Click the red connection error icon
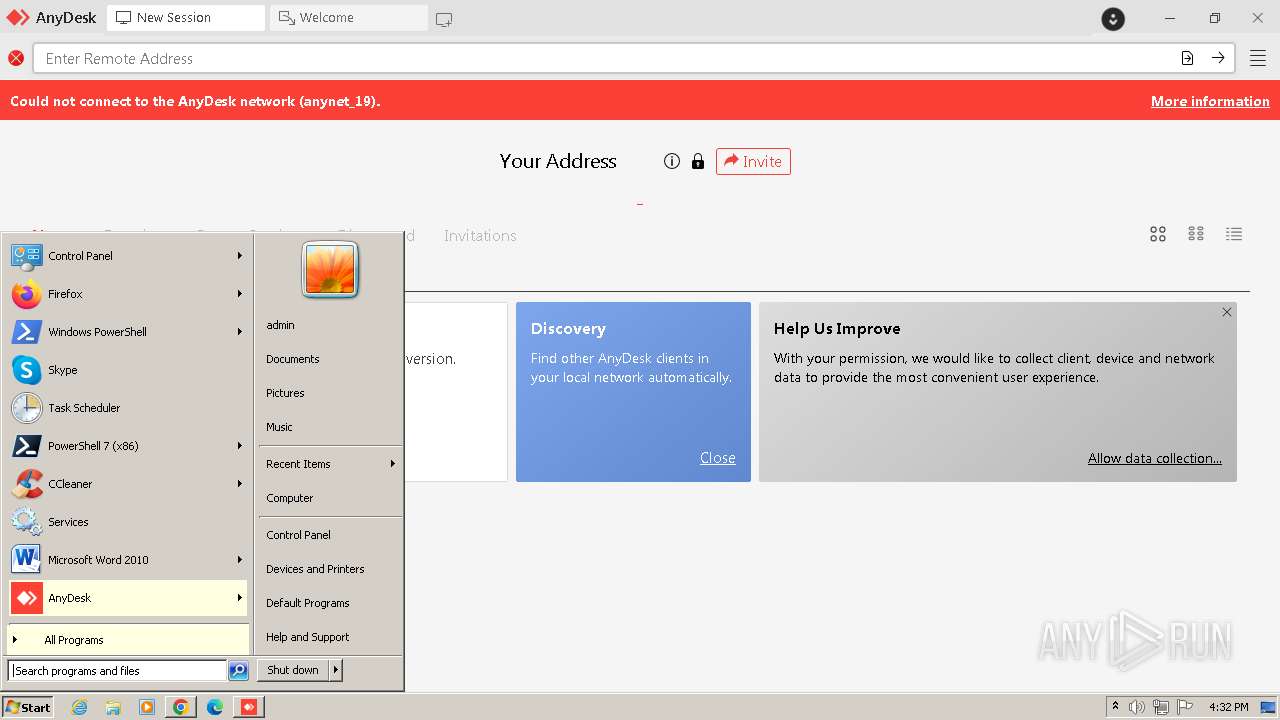Screen dimensions: 1280x720 tap(16, 58)
